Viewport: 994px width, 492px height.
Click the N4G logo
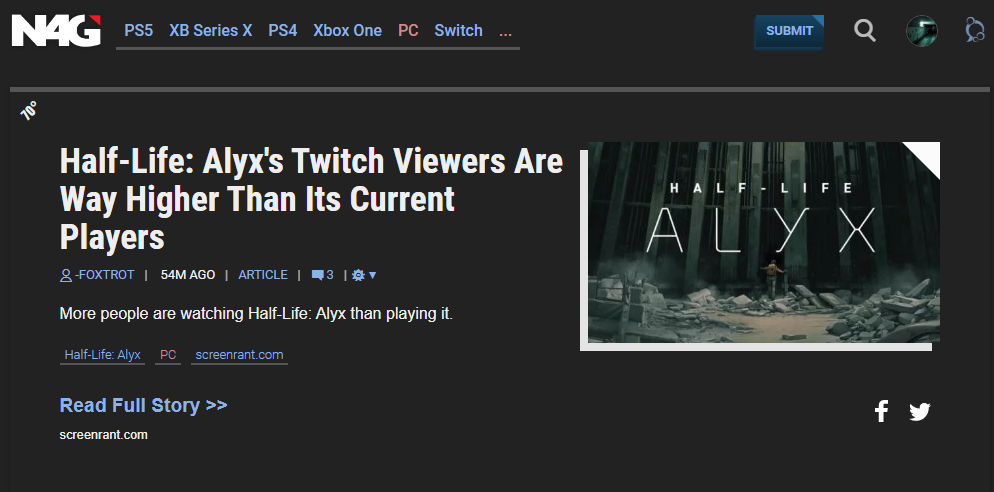(55, 30)
